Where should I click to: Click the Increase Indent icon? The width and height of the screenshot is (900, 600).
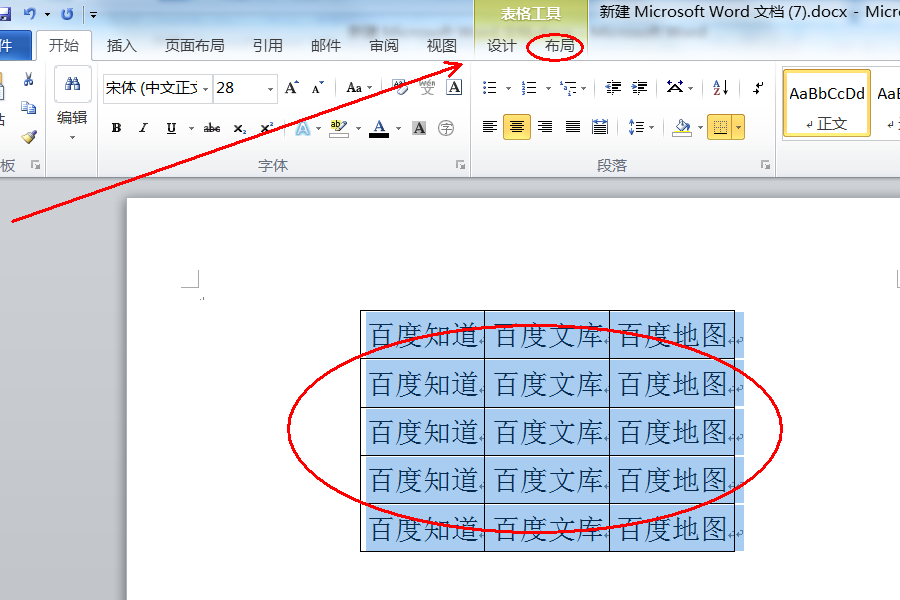pos(639,87)
